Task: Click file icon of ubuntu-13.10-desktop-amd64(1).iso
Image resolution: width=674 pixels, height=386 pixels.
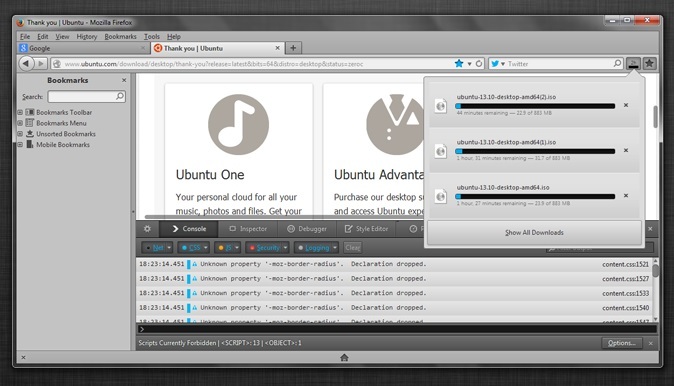Action: pos(441,151)
